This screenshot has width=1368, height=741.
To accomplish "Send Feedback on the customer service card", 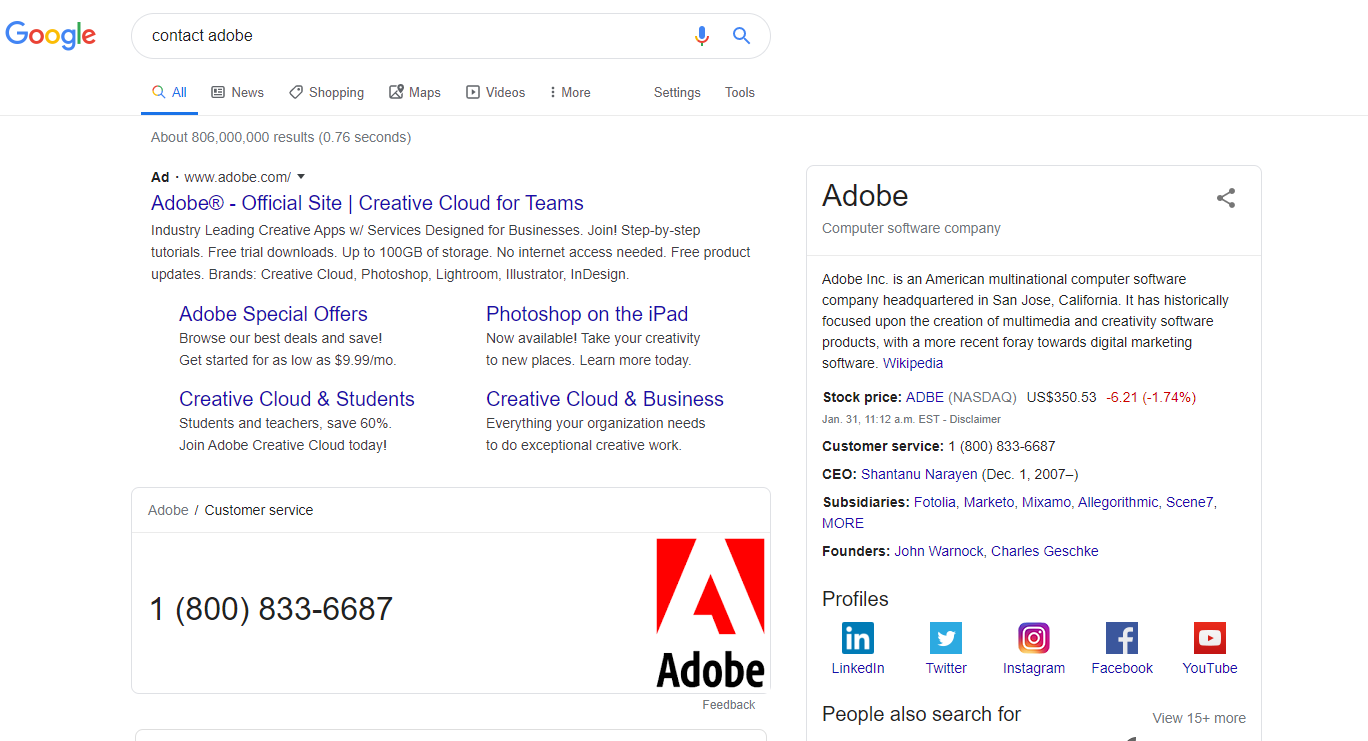I will tap(729, 705).
